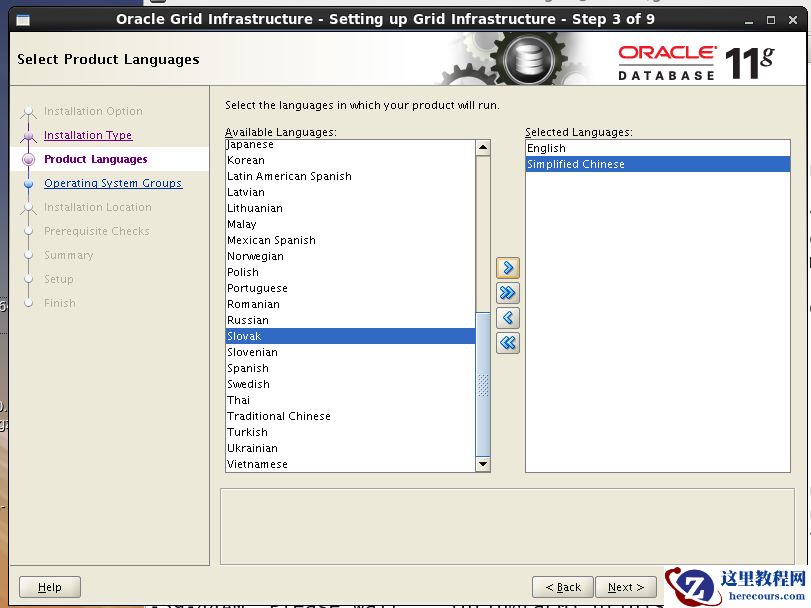Click the window menu icon in title bar
The width and height of the screenshot is (811, 608).
click(23, 20)
